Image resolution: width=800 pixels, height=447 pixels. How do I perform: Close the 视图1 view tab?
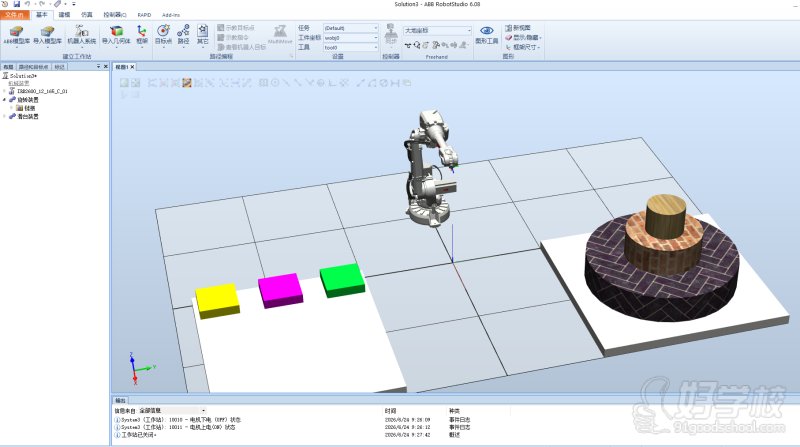[x=132, y=67]
